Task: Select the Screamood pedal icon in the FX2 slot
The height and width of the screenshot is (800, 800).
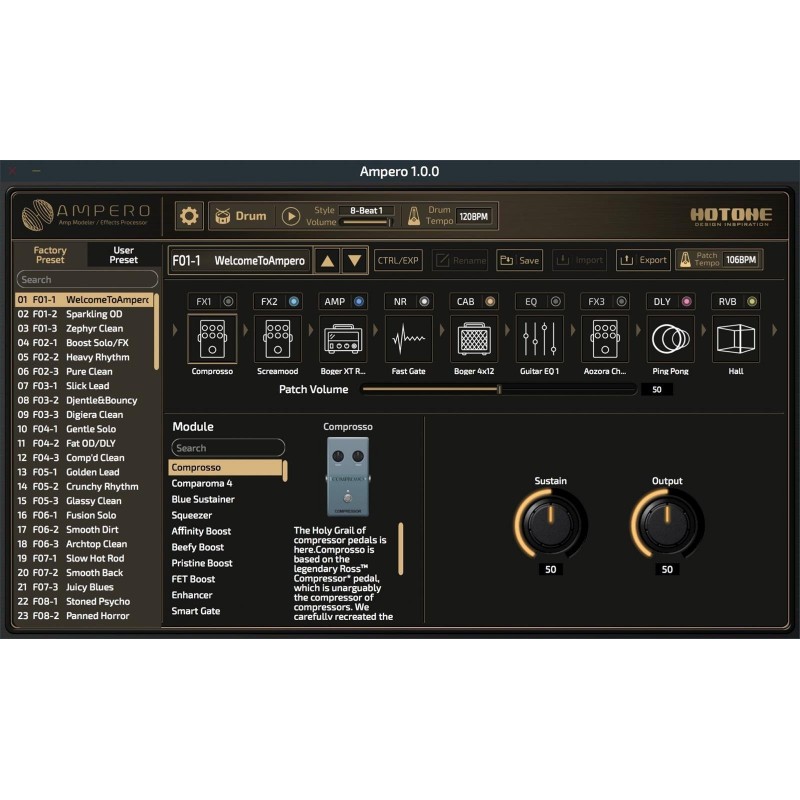Action: [277, 339]
